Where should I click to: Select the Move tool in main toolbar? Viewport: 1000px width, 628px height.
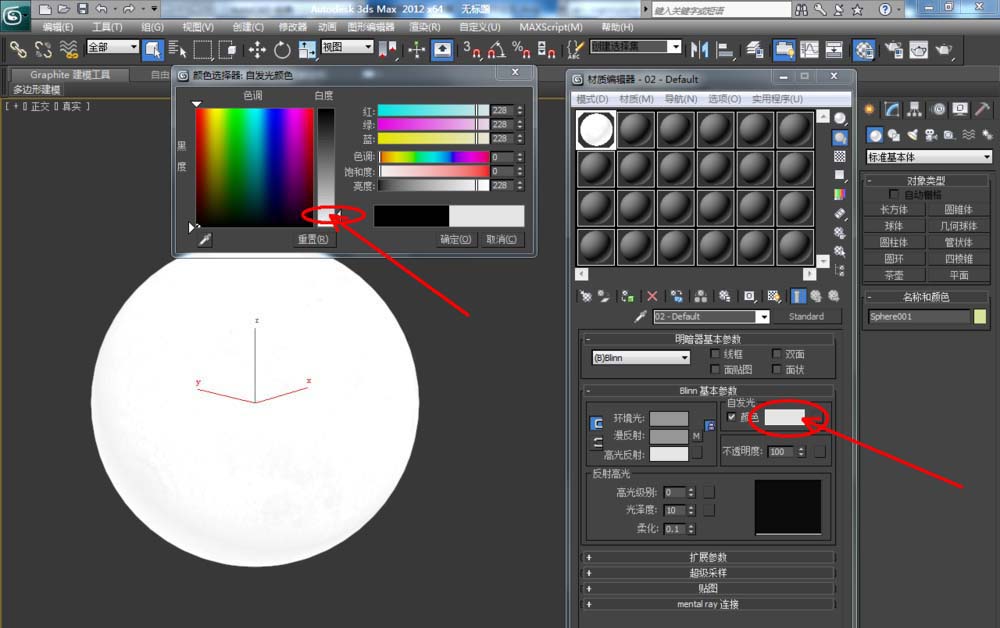(257, 50)
